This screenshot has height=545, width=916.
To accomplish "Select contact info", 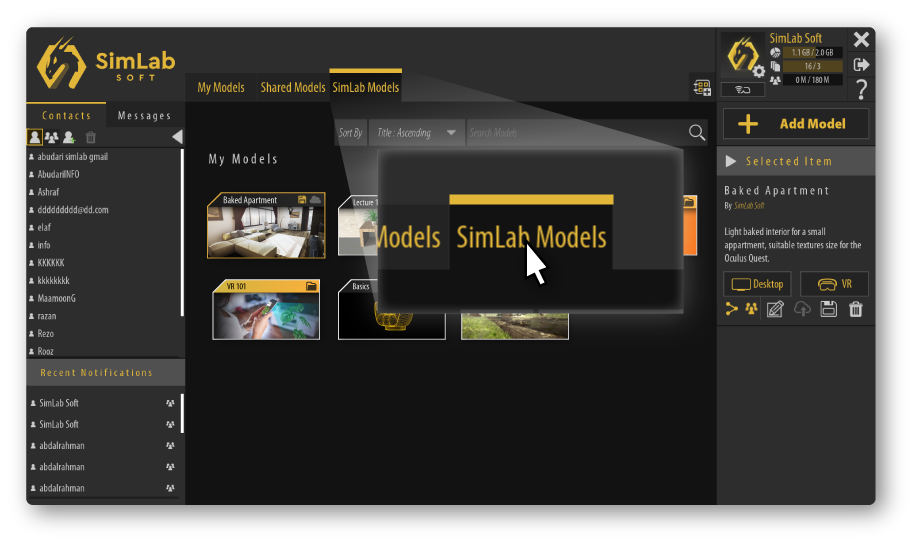I will (x=44, y=245).
